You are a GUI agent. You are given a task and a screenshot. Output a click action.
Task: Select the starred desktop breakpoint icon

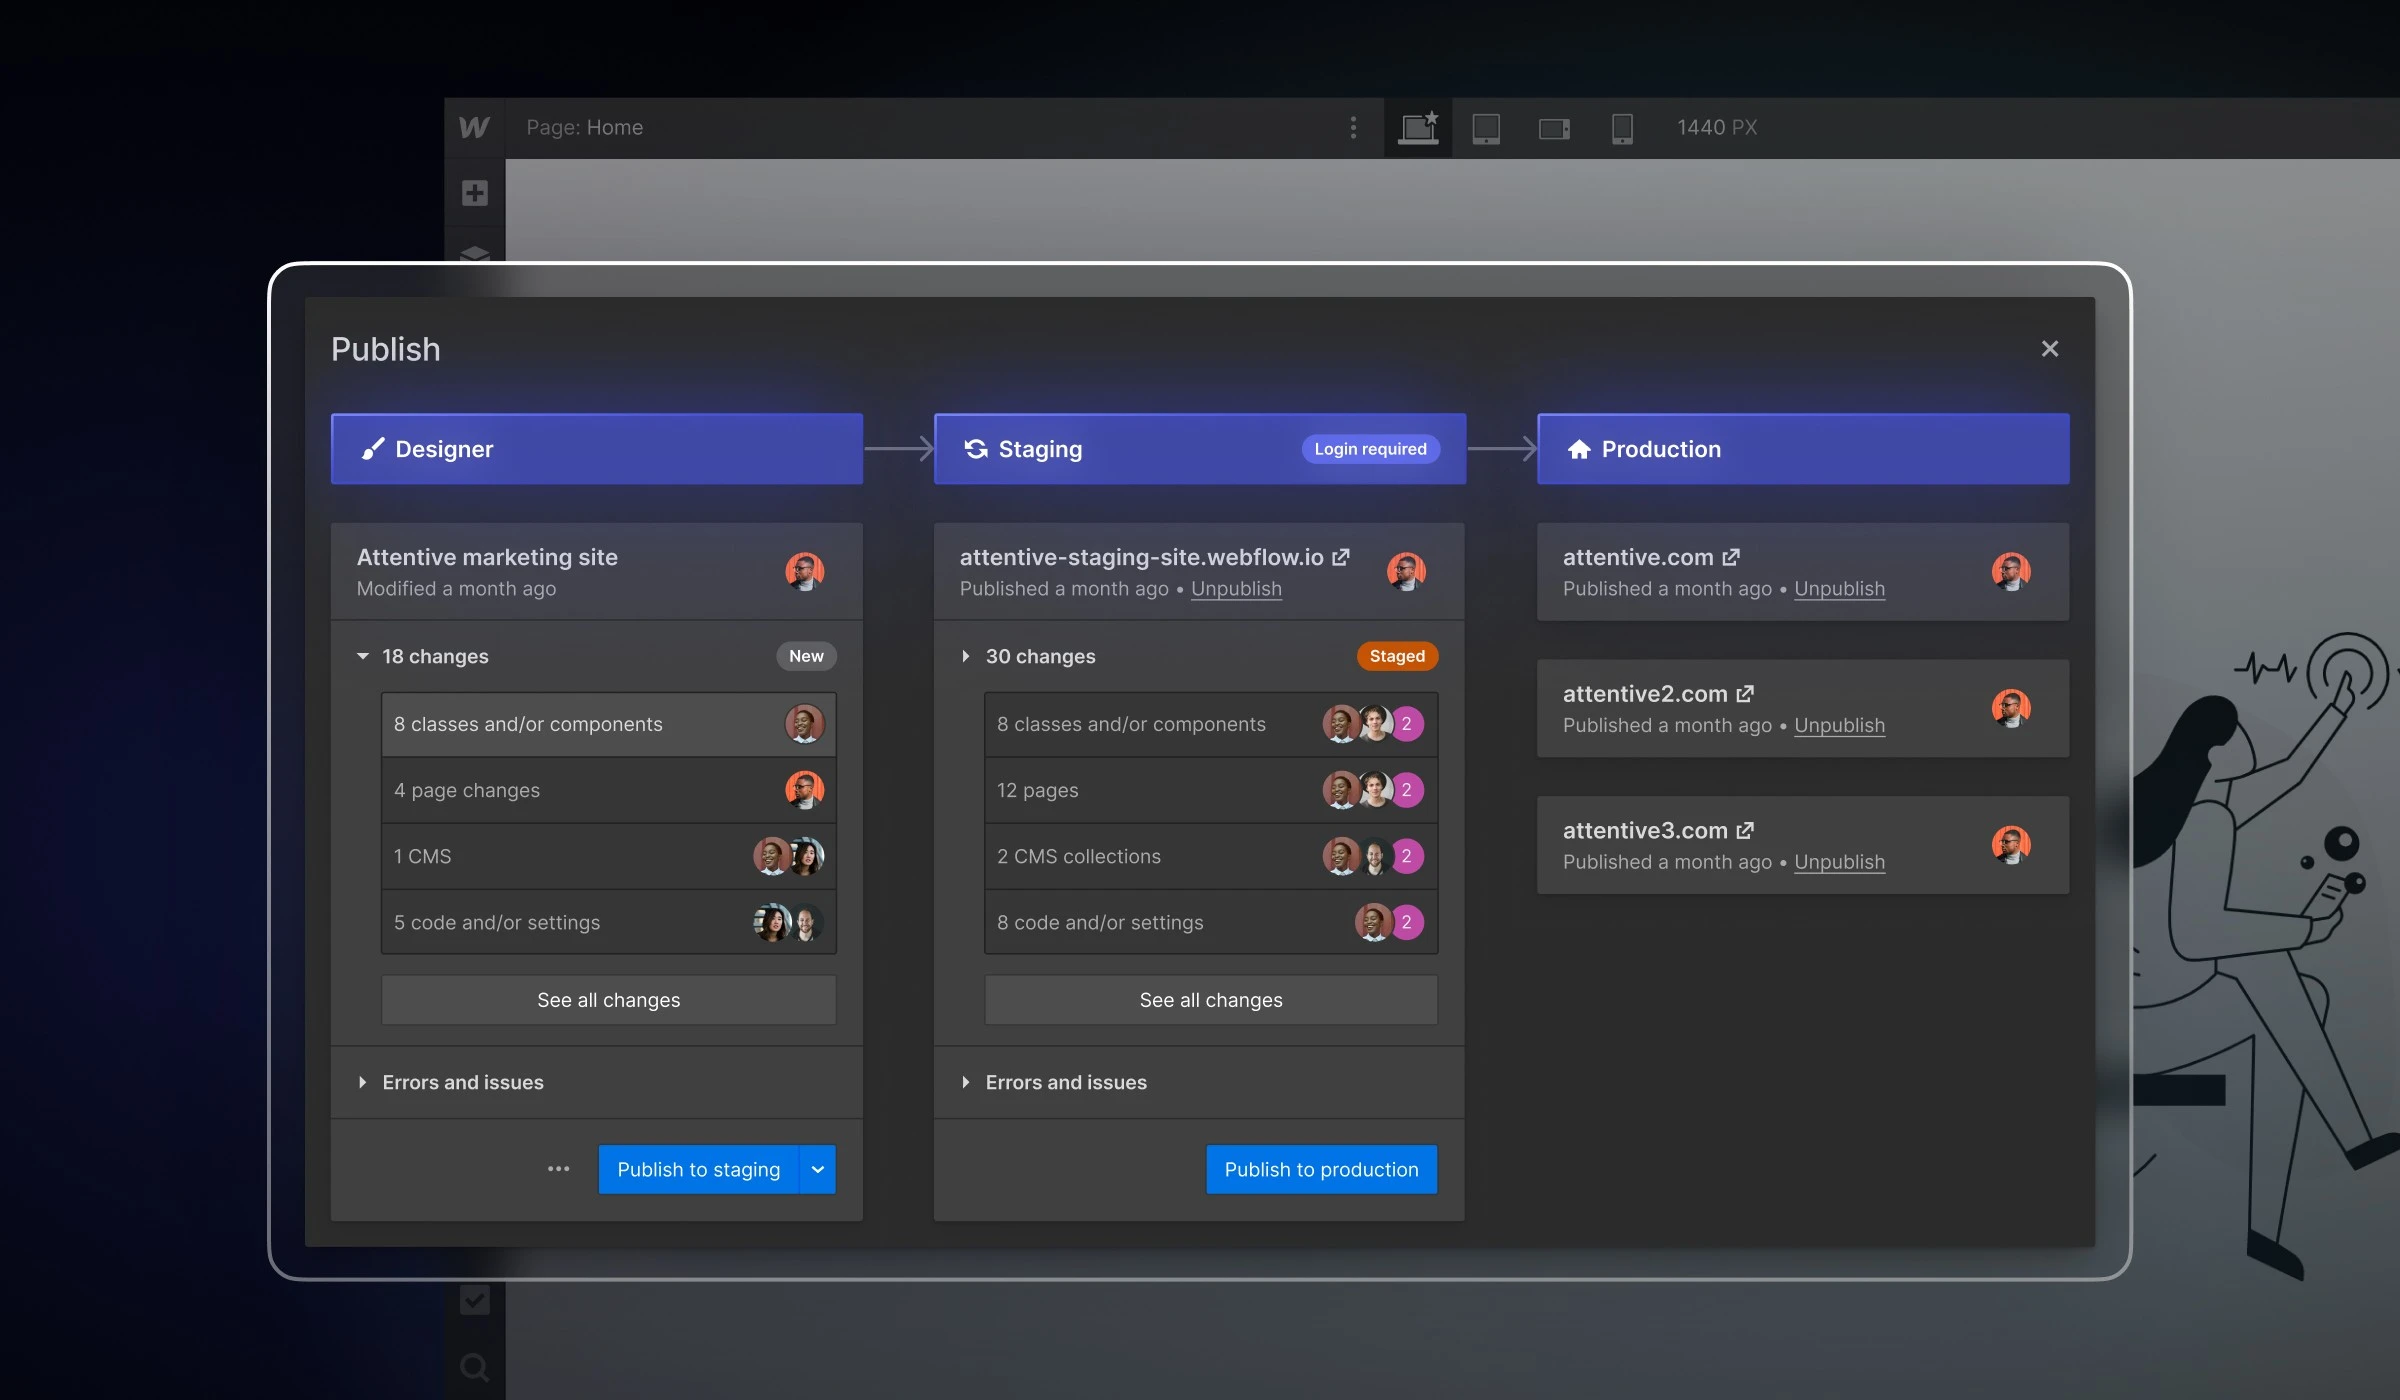1417,127
